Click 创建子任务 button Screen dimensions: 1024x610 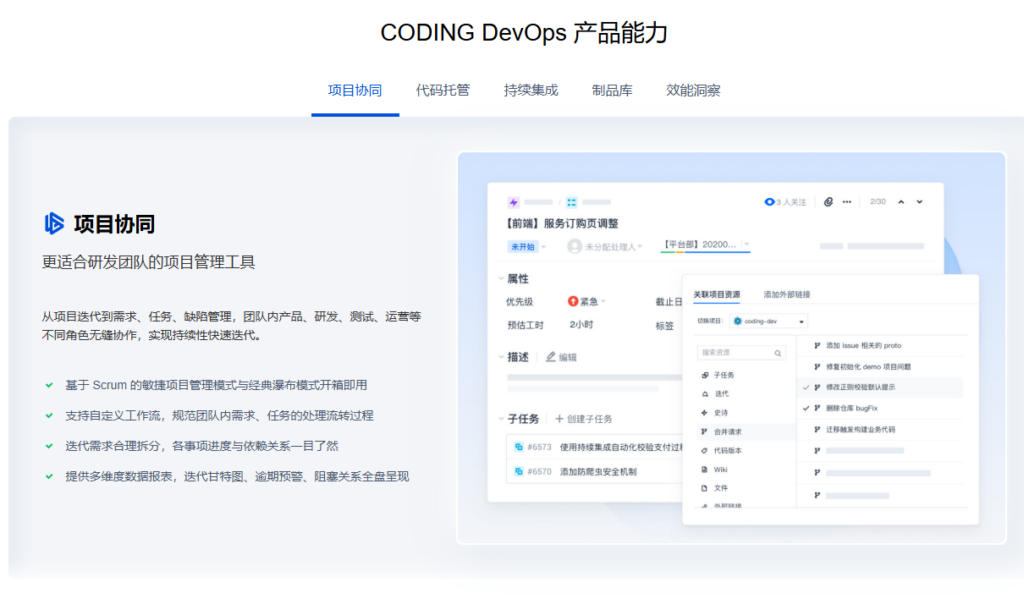pos(584,419)
